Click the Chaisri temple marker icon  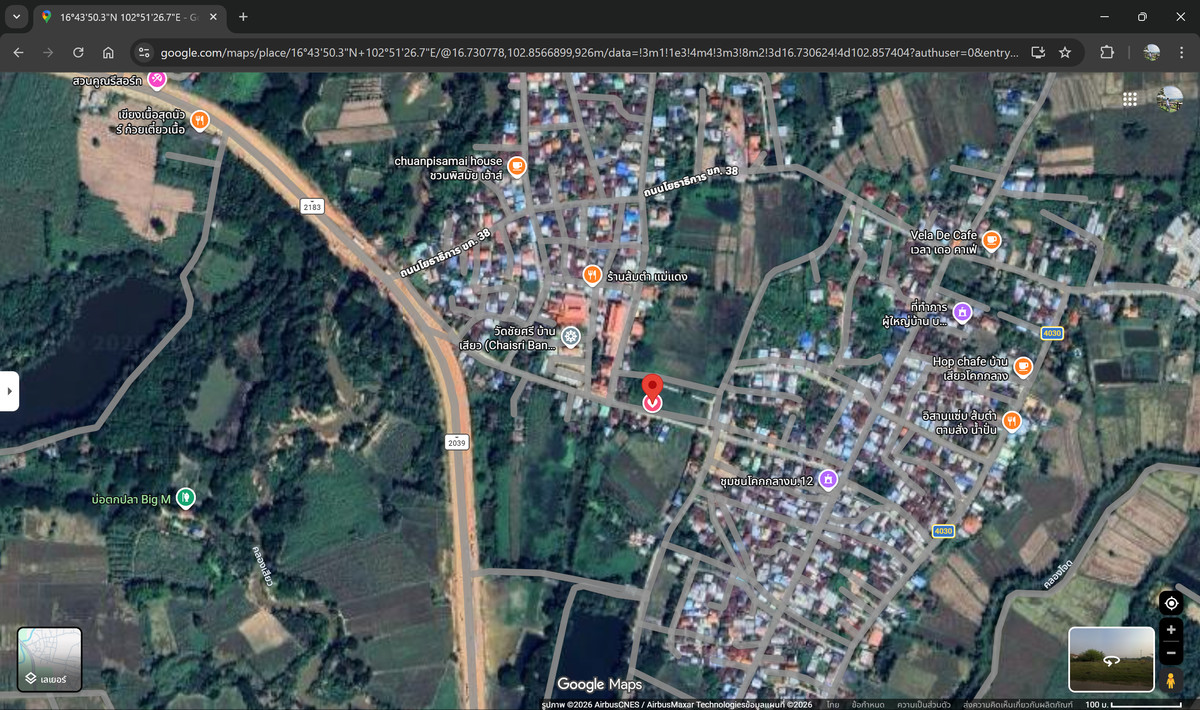(x=570, y=336)
